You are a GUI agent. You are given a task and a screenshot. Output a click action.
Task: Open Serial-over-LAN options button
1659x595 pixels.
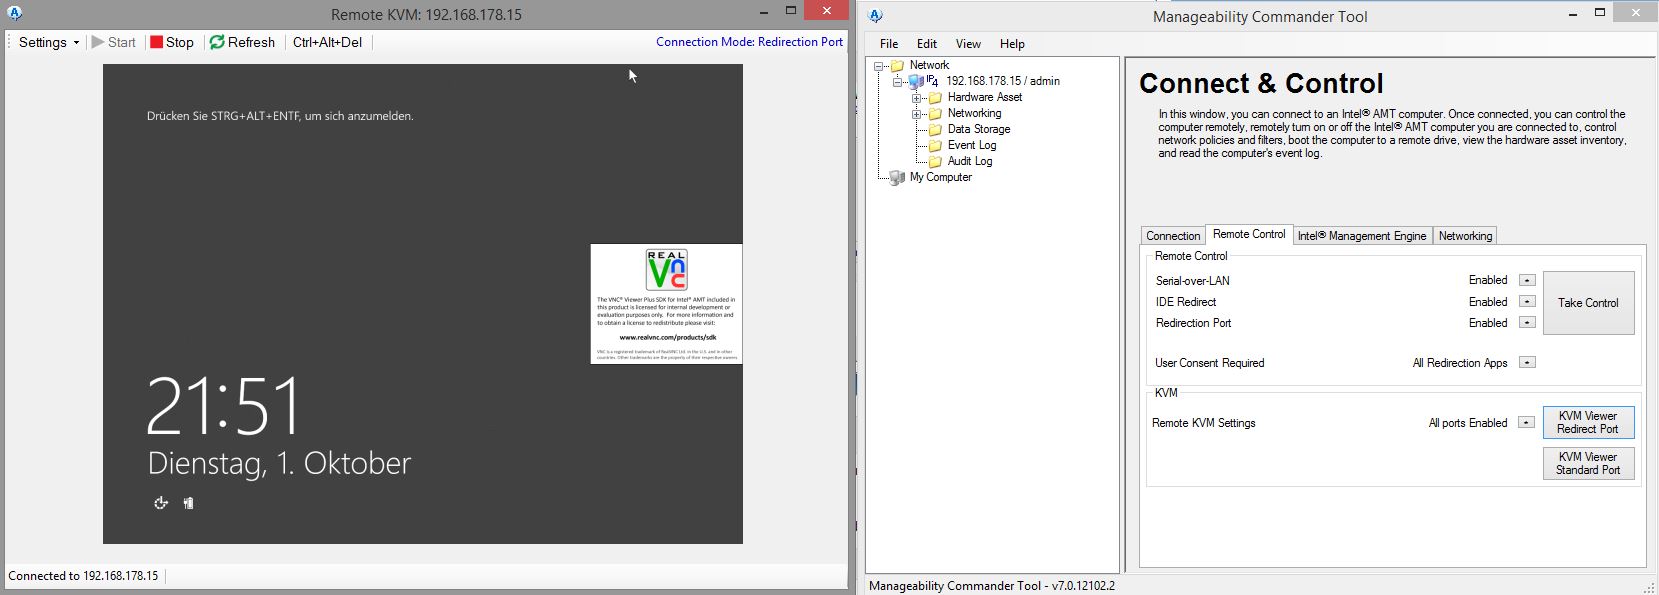coord(1527,280)
